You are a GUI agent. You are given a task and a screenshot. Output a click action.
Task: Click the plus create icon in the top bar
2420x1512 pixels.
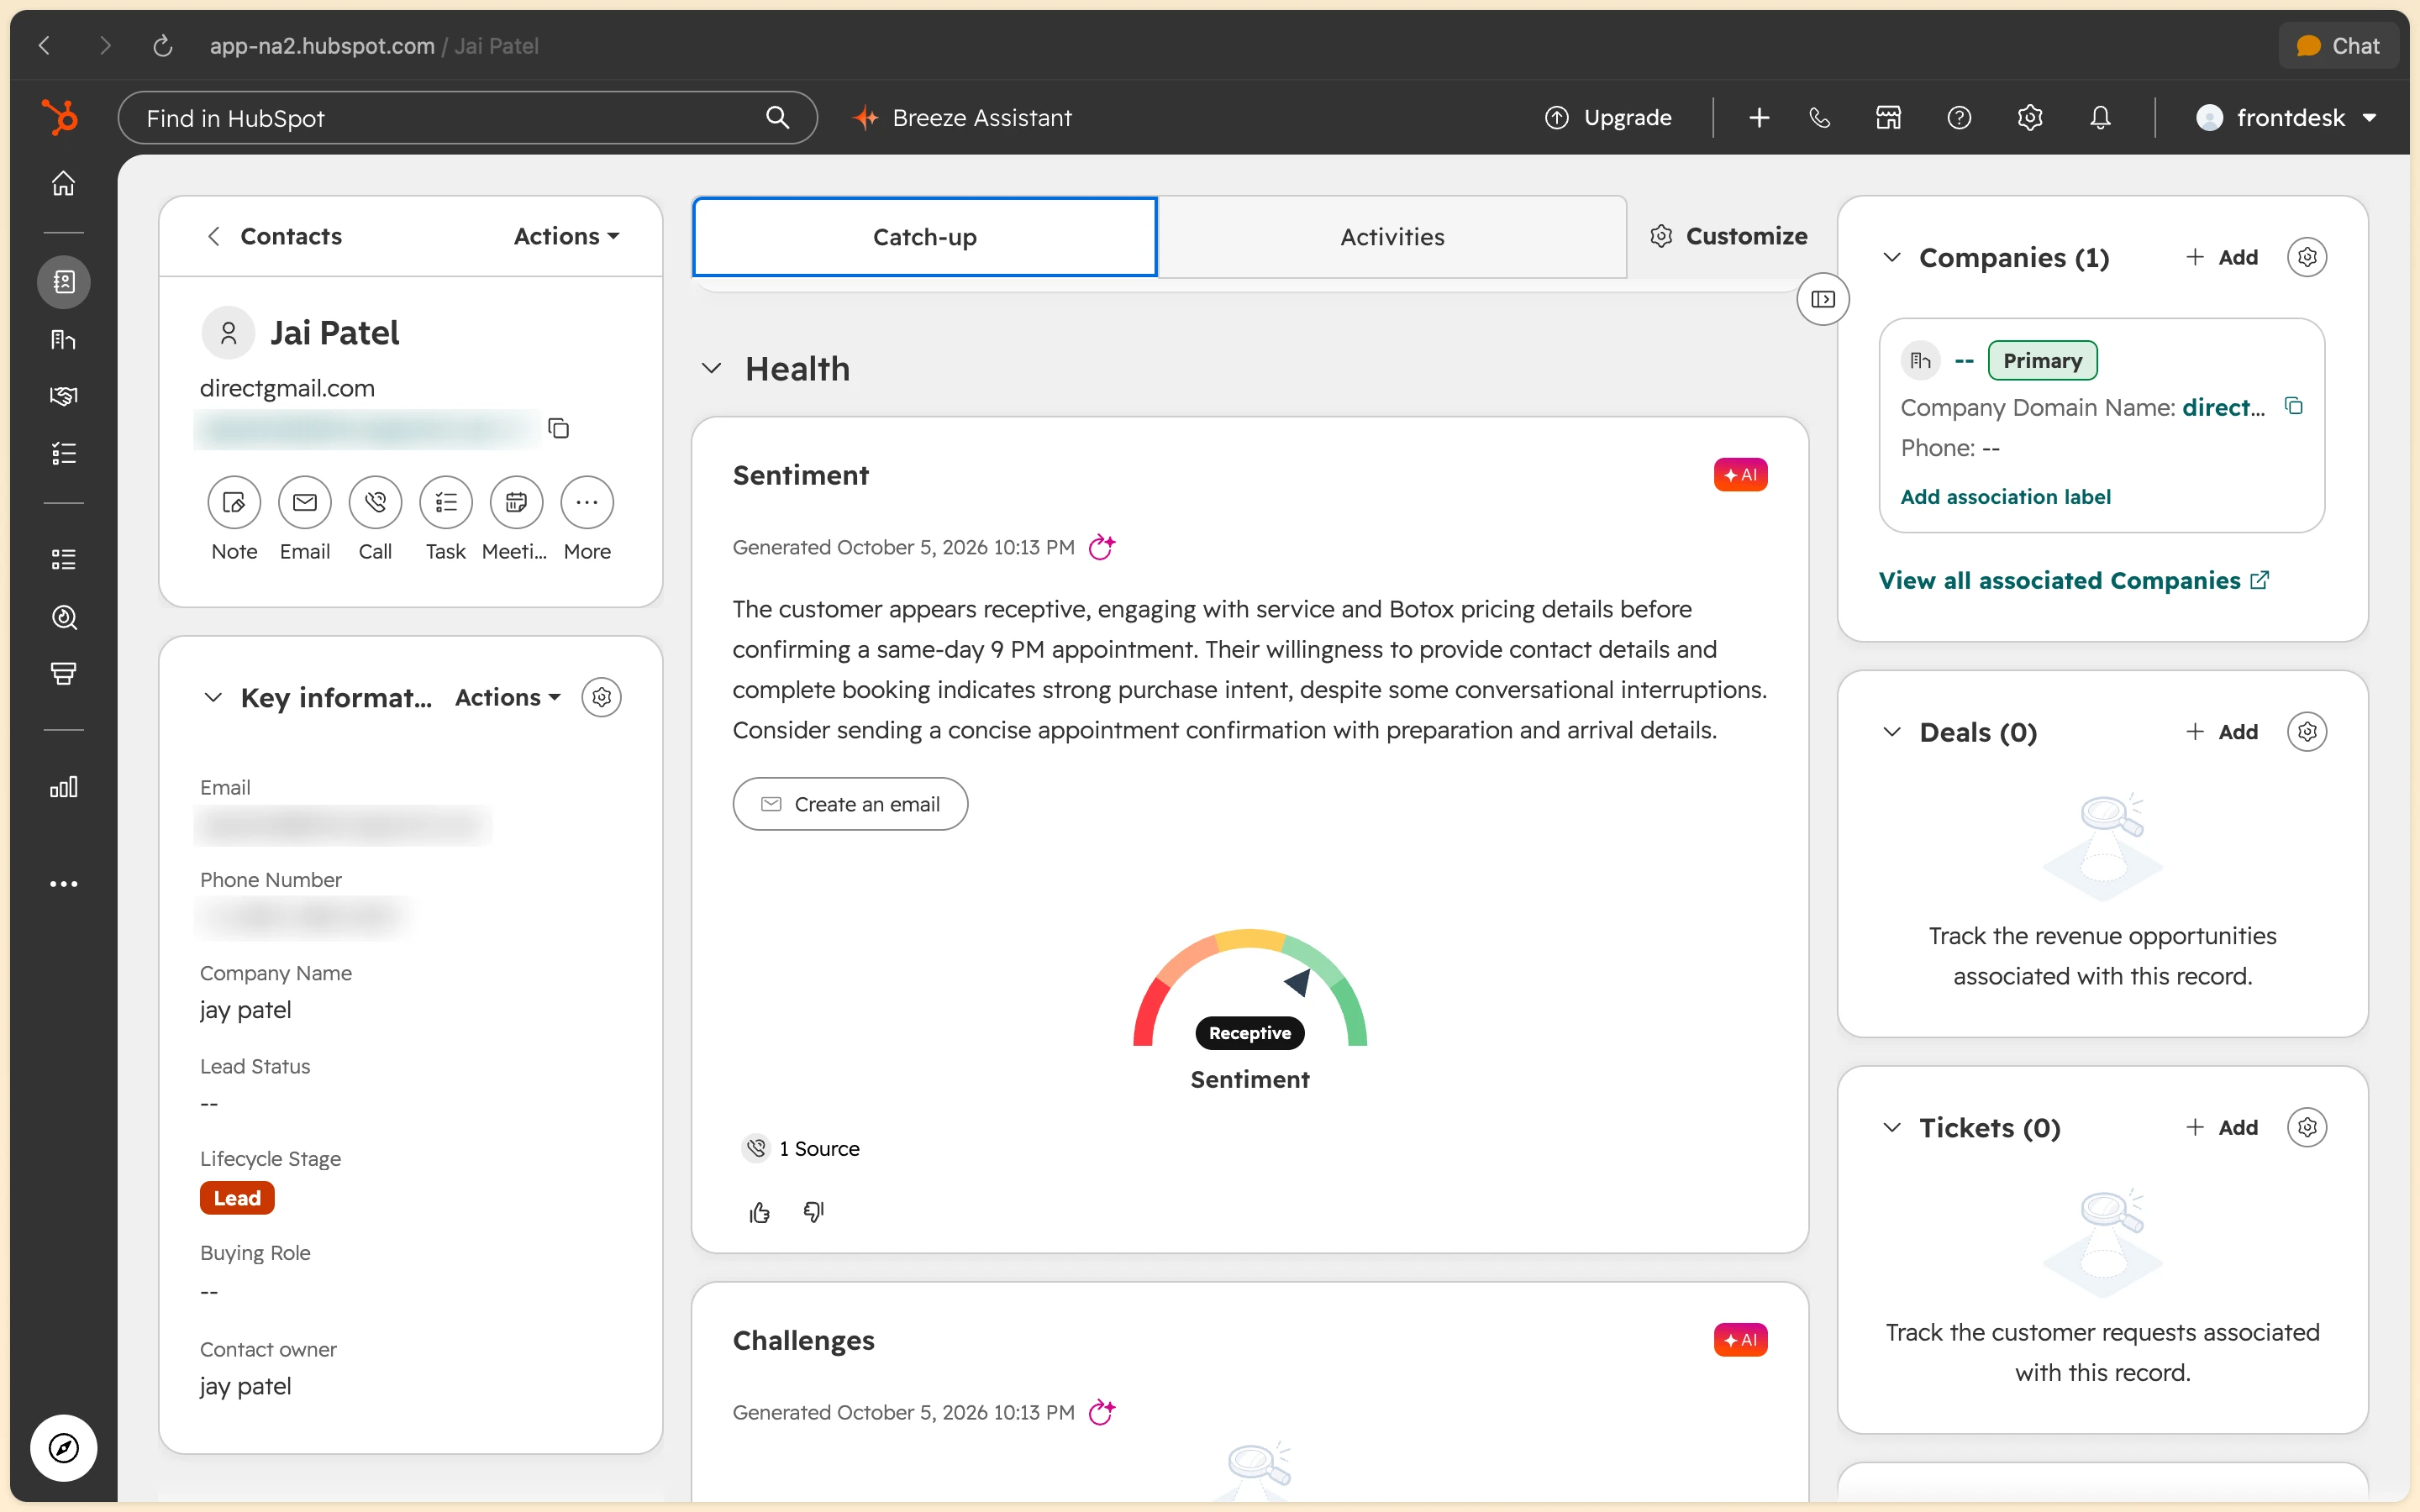pyautogui.click(x=1759, y=118)
